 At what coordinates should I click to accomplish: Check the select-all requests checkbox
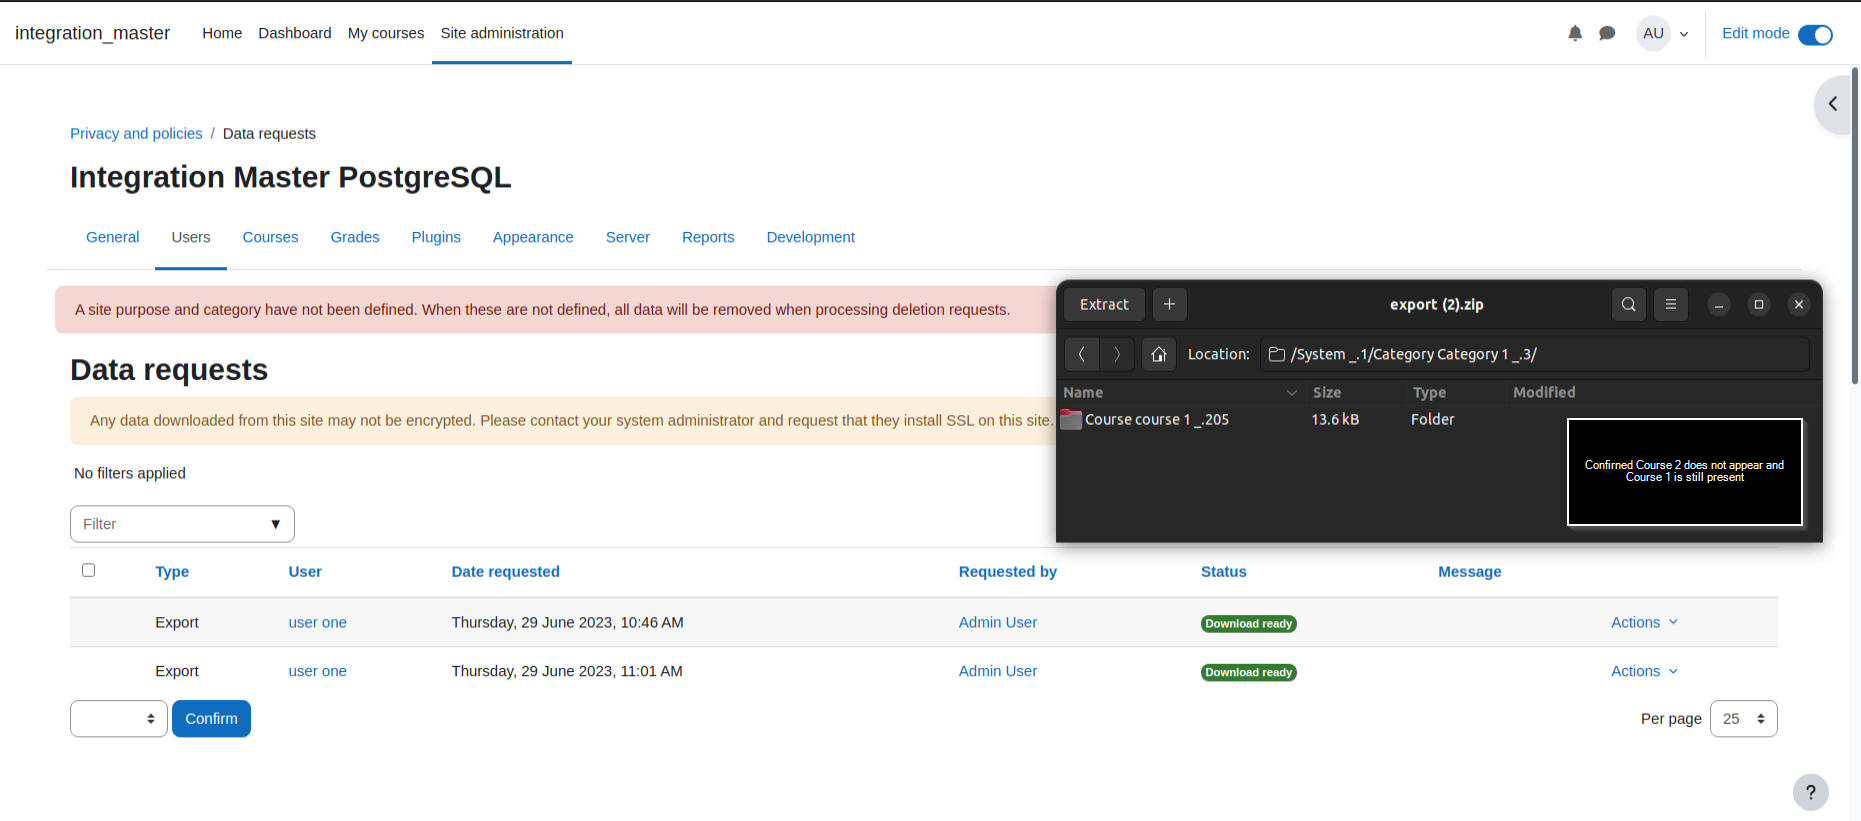88,570
